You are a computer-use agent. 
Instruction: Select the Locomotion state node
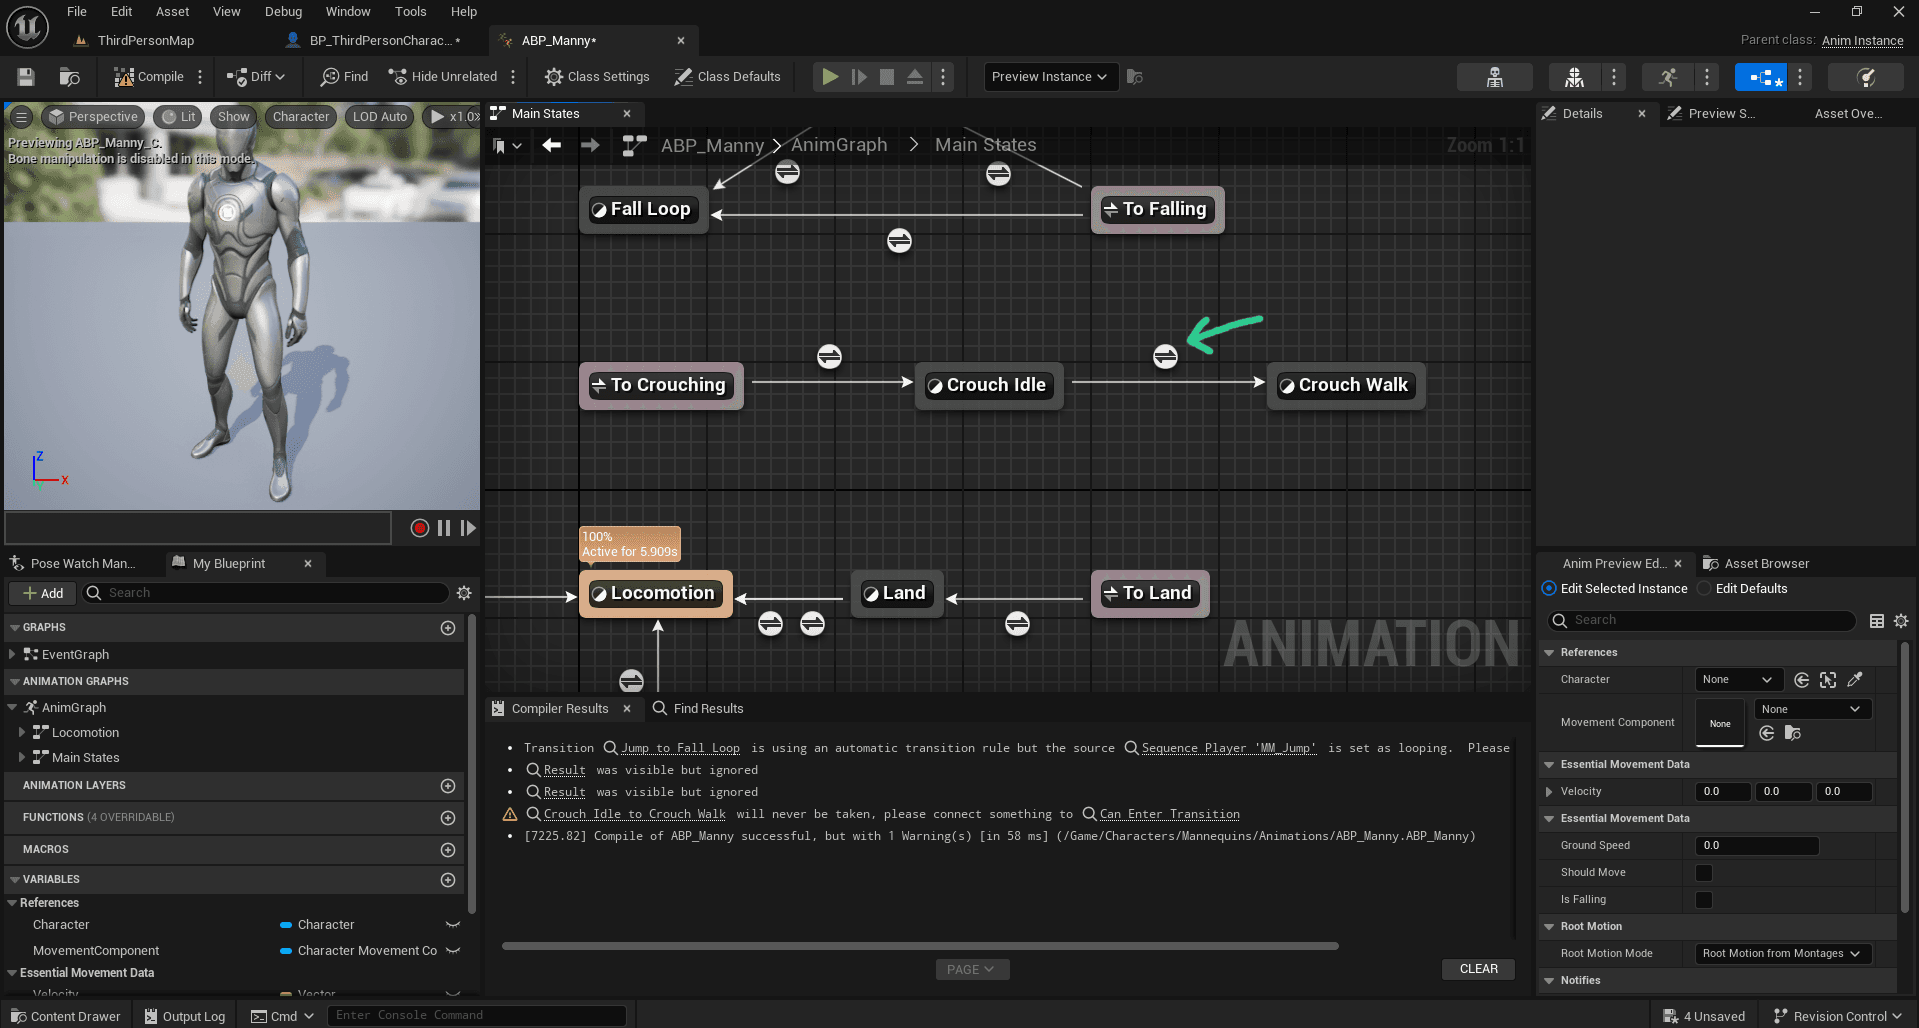pyautogui.click(x=655, y=593)
